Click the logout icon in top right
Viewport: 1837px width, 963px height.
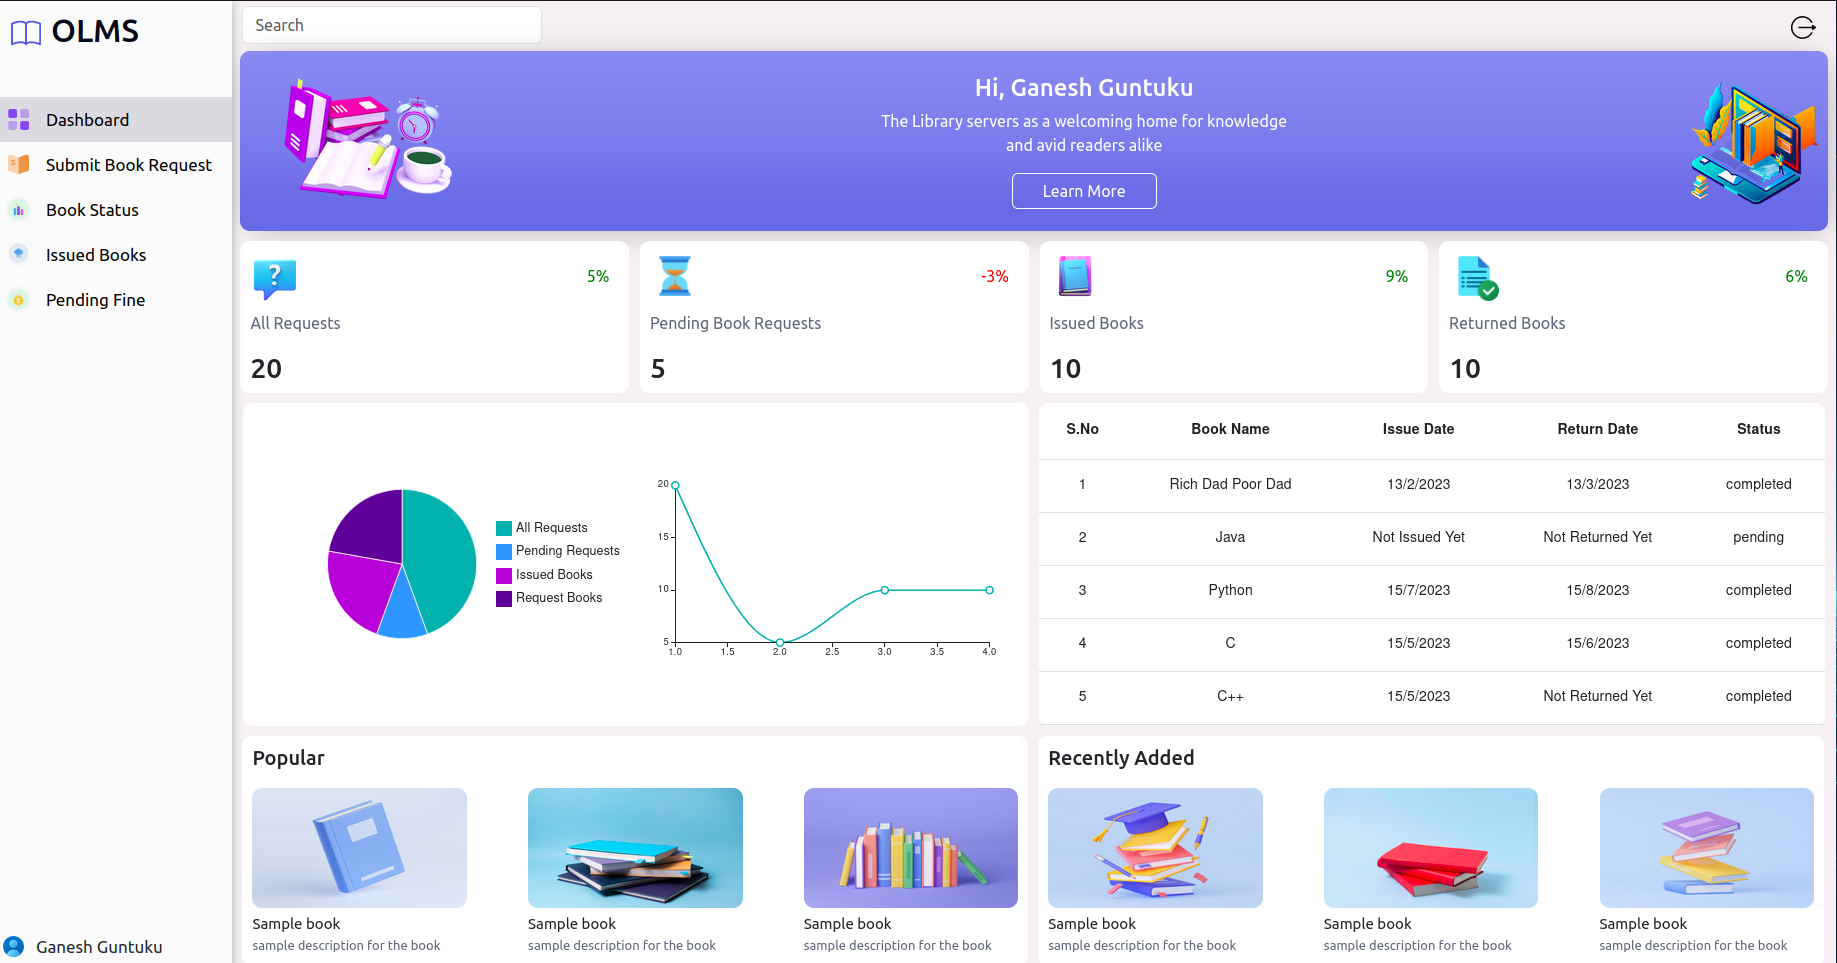(1802, 27)
